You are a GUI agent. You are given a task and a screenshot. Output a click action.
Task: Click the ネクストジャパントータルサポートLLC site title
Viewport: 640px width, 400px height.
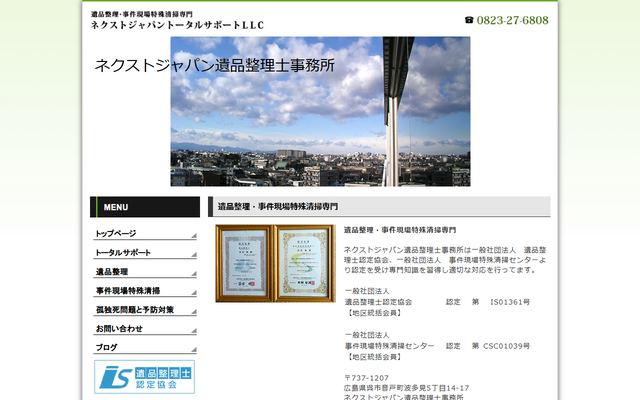178,25
